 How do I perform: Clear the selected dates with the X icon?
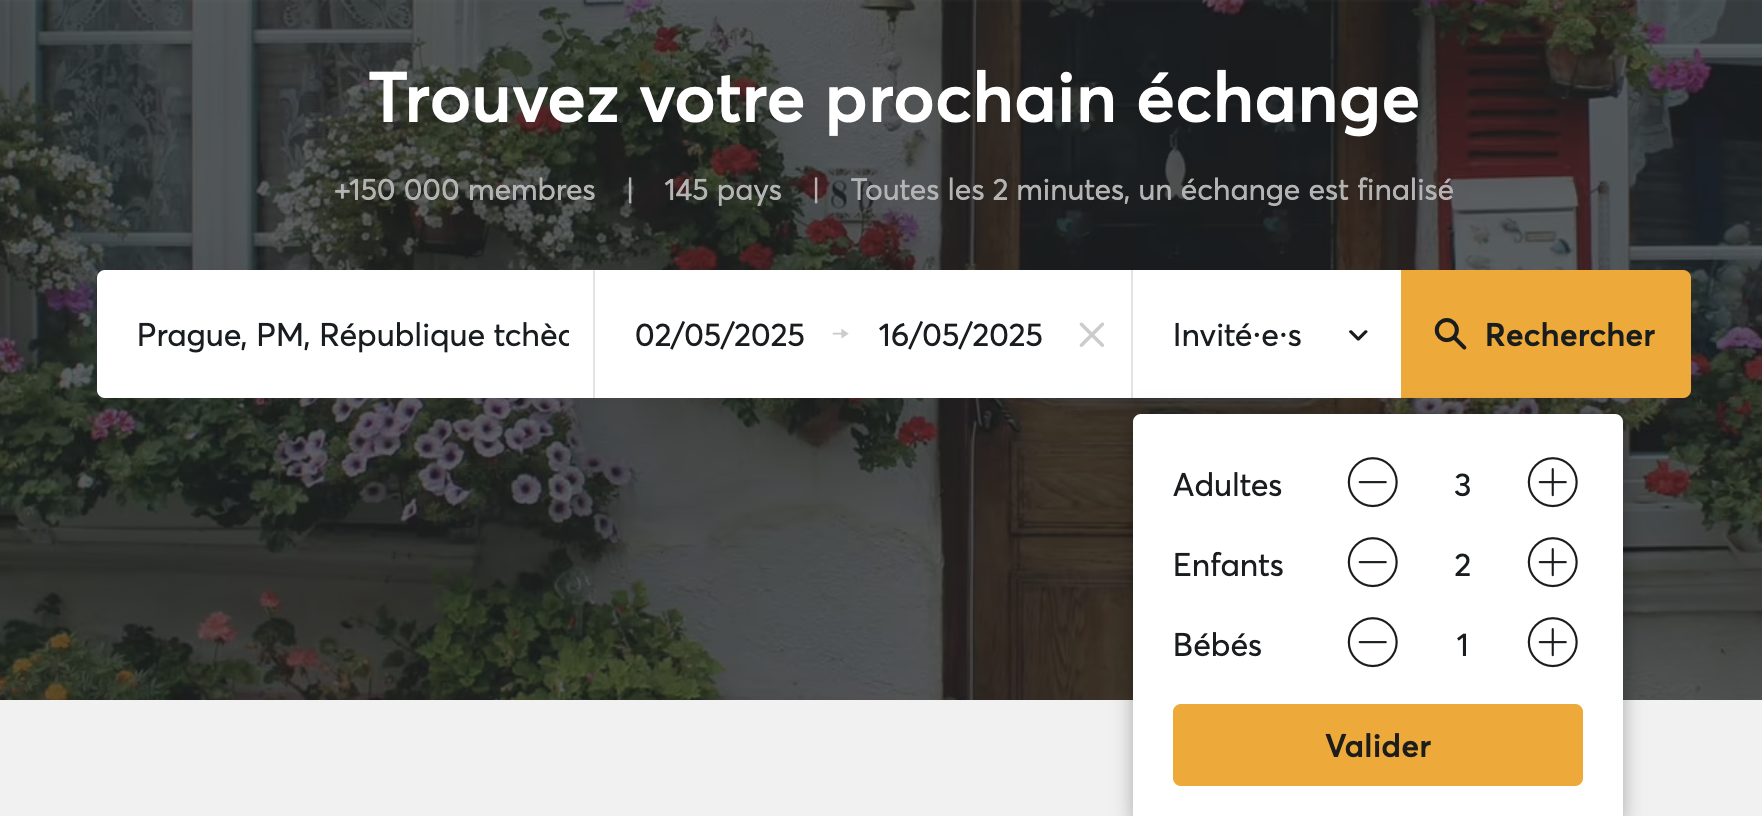pyautogui.click(x=1092, y=336)
